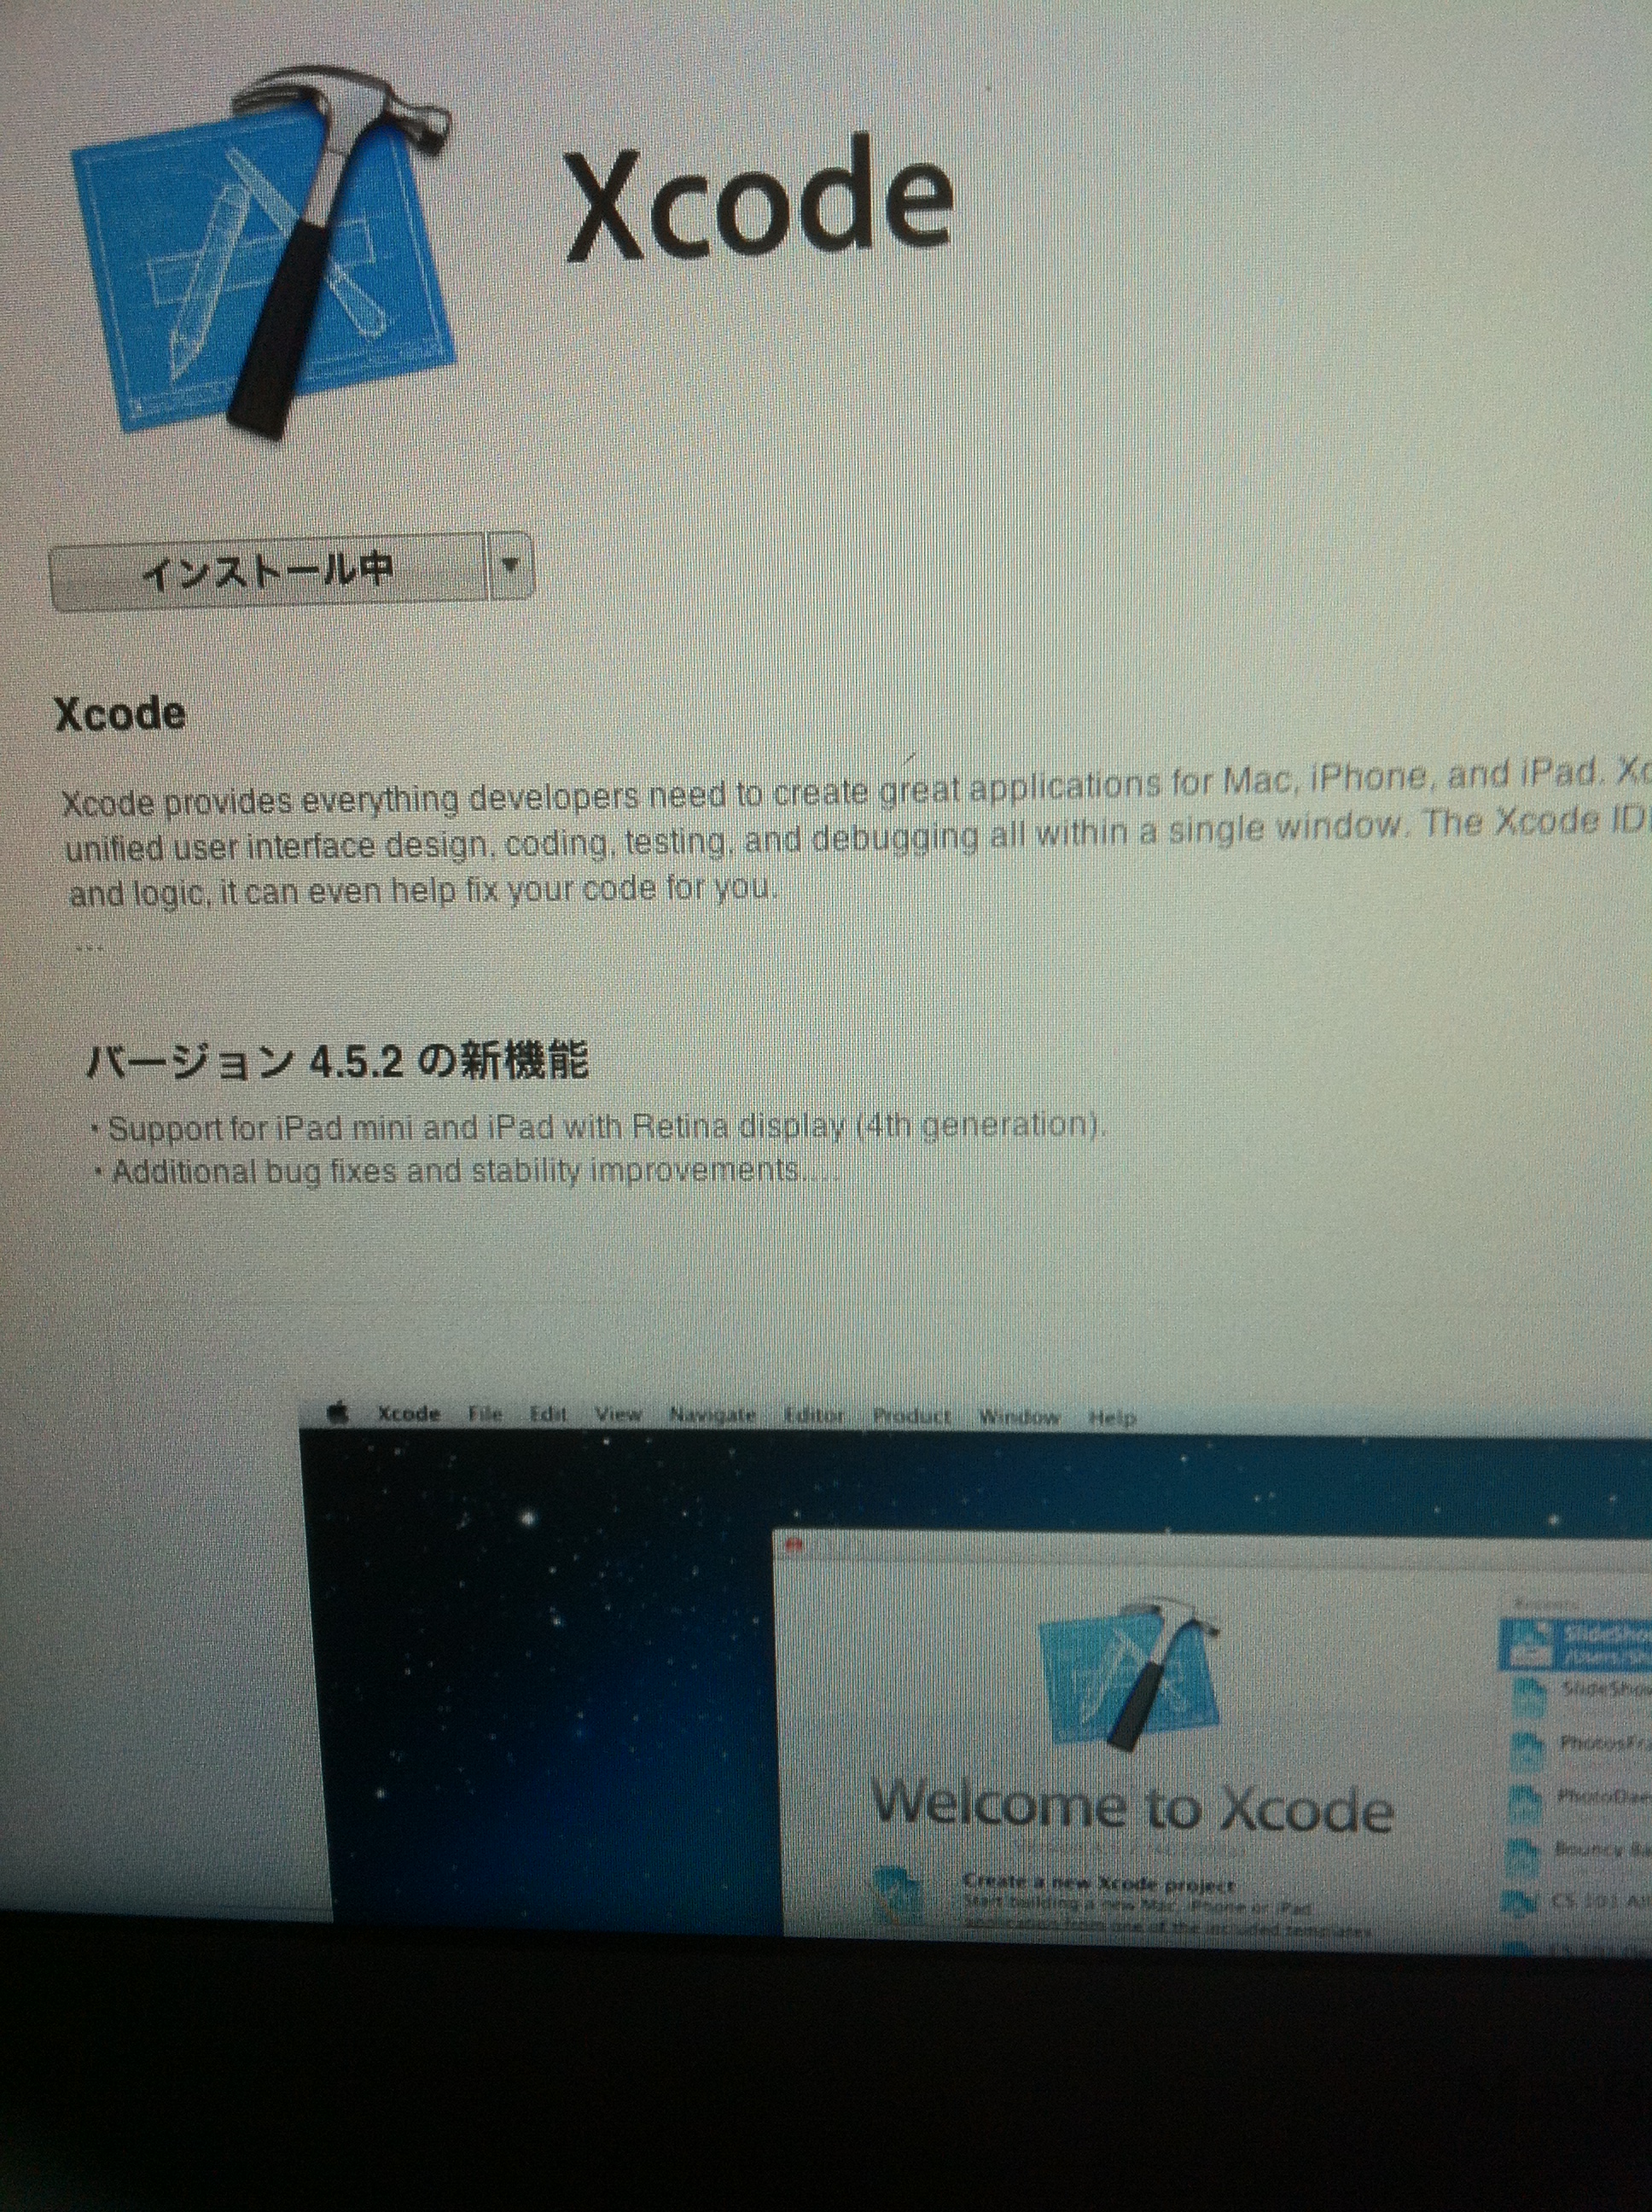Open the File menu in Xcode screenshot
1652x2212 pixels.
click(485, 1413)
